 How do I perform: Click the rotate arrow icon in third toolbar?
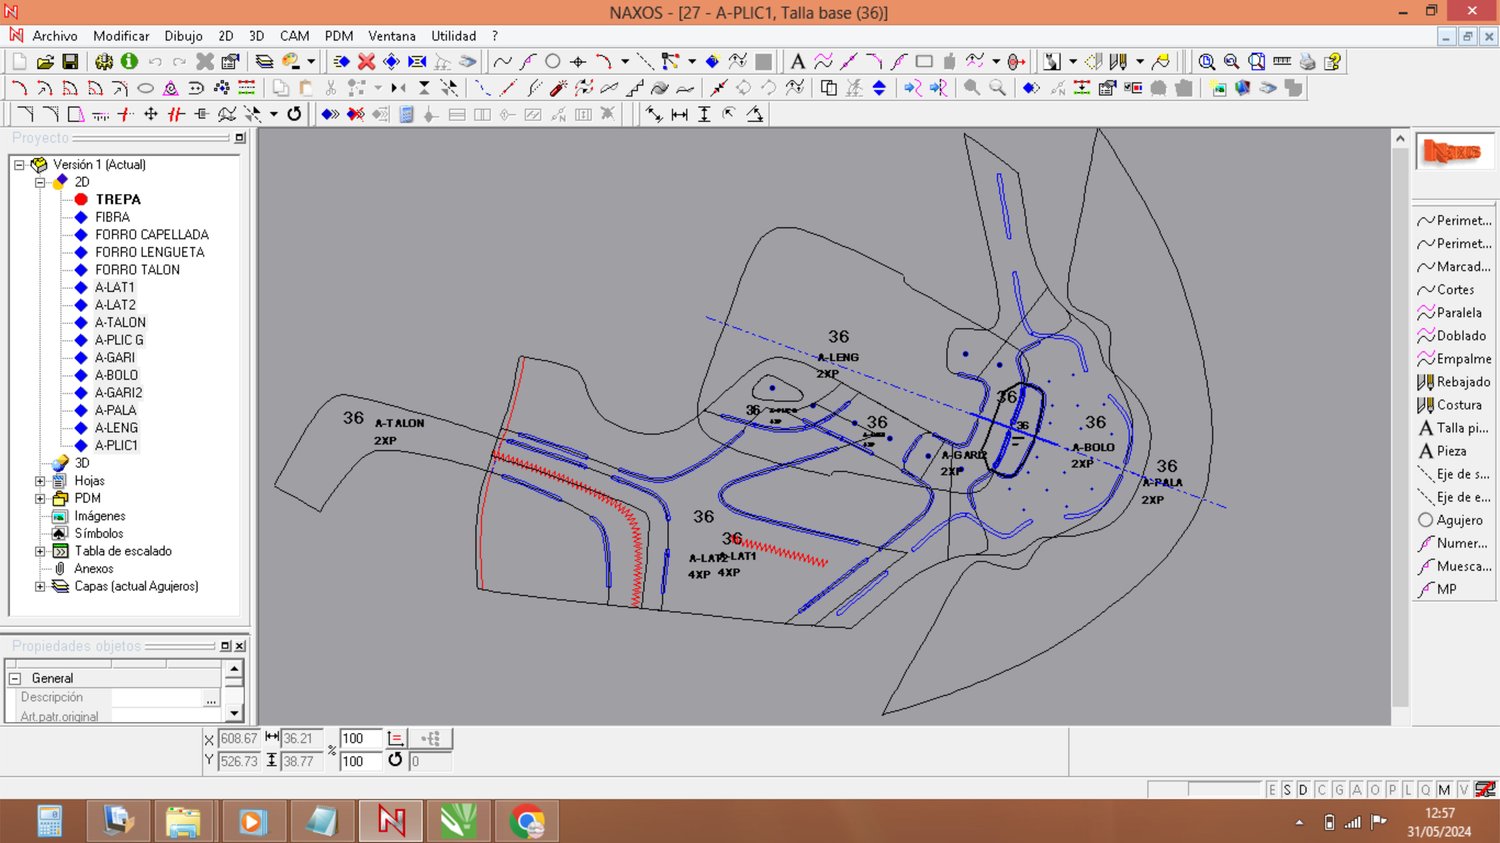click(294, 114)
